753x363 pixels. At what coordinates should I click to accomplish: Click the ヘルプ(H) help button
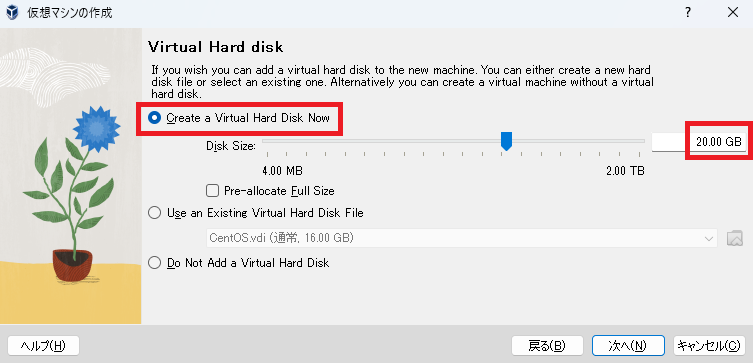click(43, 345)
